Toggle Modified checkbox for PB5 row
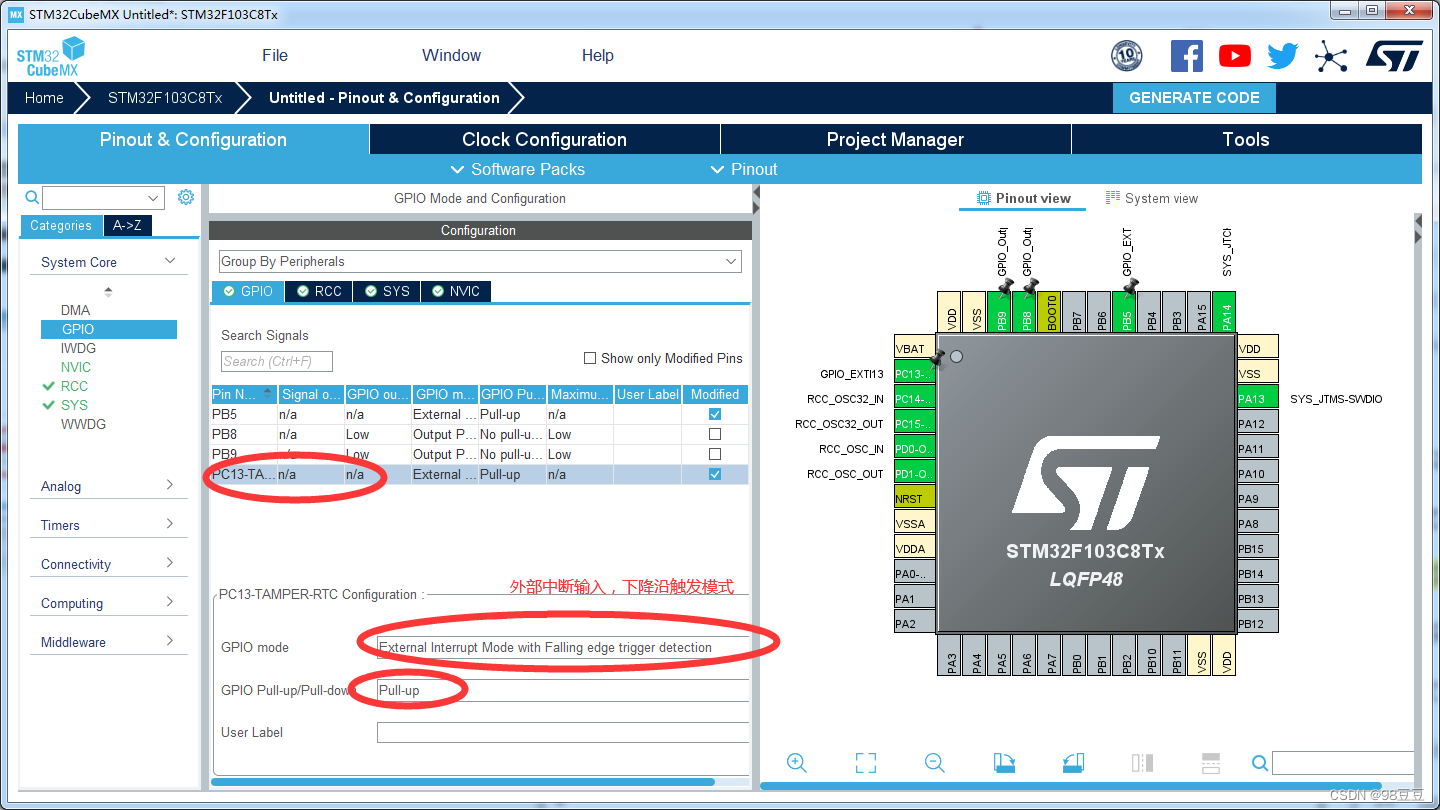 pyautogui.click(x=715, y=414)
